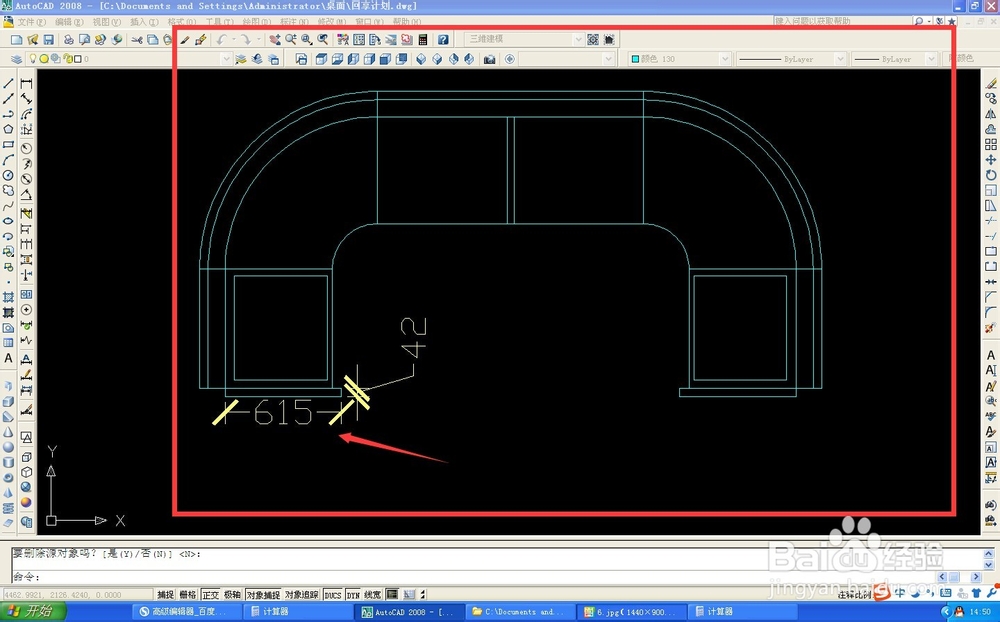Select the Circle draw tool
Screen dimensions: 1000x622
8,175
